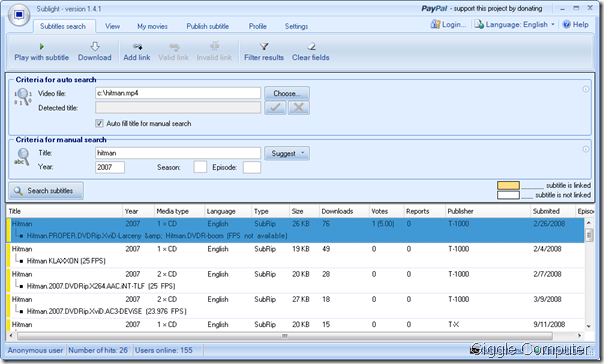Image resolution: width=604 pixels, height=364 pixels.
Task: Open the Suggest dropdown arrow
Action: pos(303,153)
